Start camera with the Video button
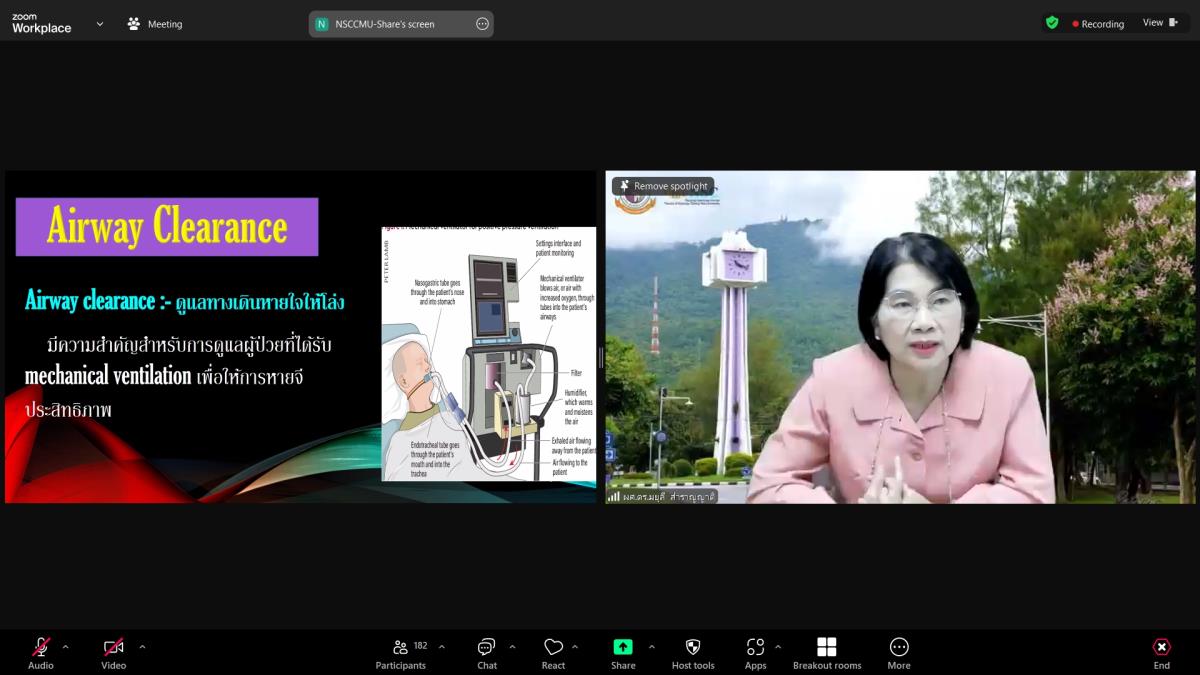 114,654
